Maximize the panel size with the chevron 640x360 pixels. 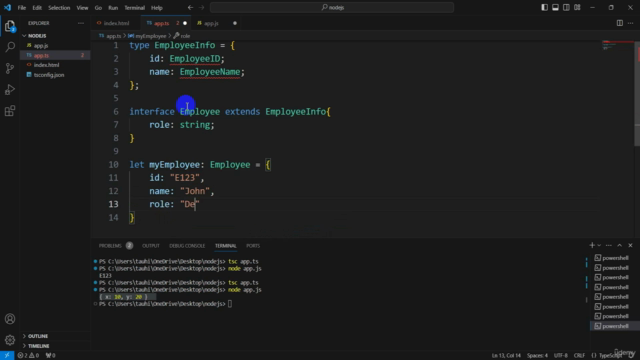coord(620,245)
